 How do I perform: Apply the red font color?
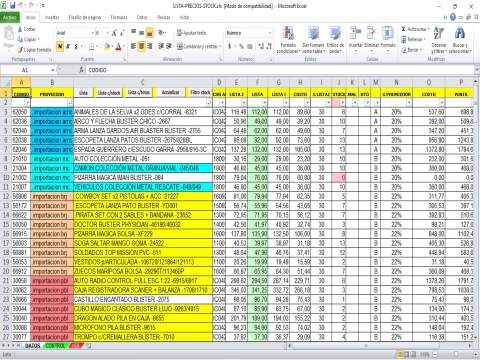tap(118, 46)
